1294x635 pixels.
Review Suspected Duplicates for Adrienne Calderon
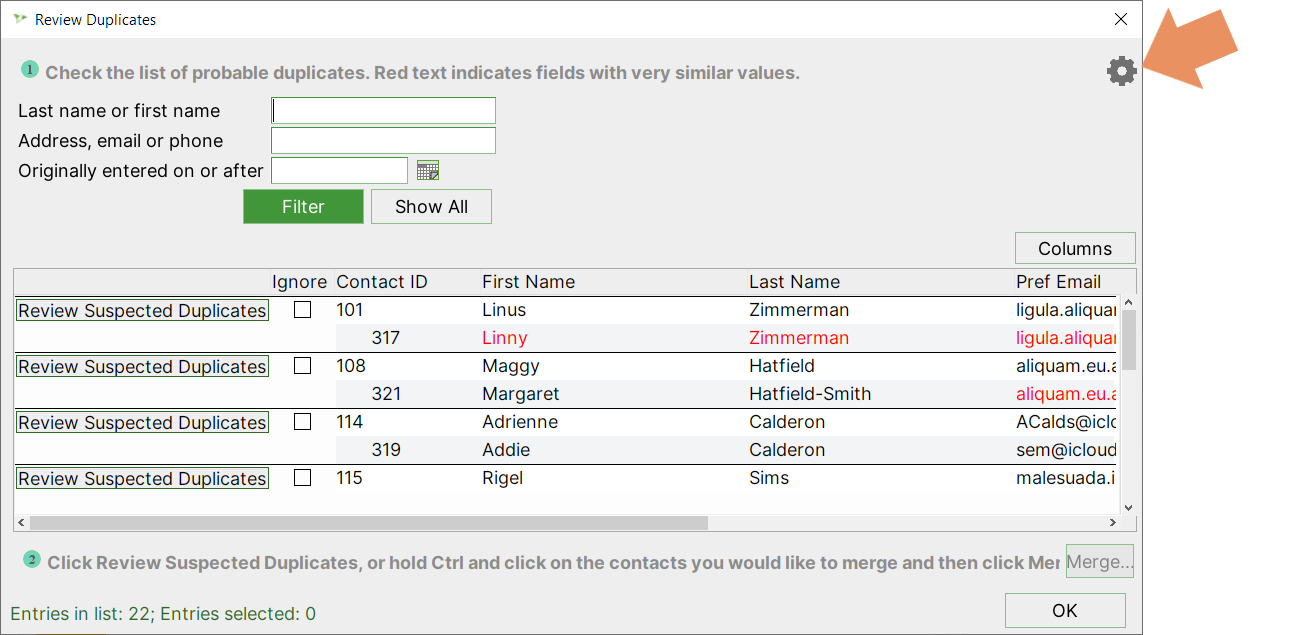142,423
